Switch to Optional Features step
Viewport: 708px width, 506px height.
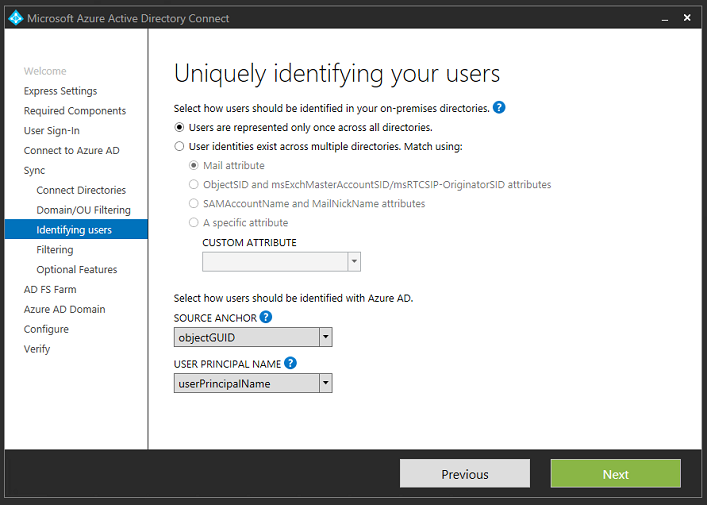(76, 269)
